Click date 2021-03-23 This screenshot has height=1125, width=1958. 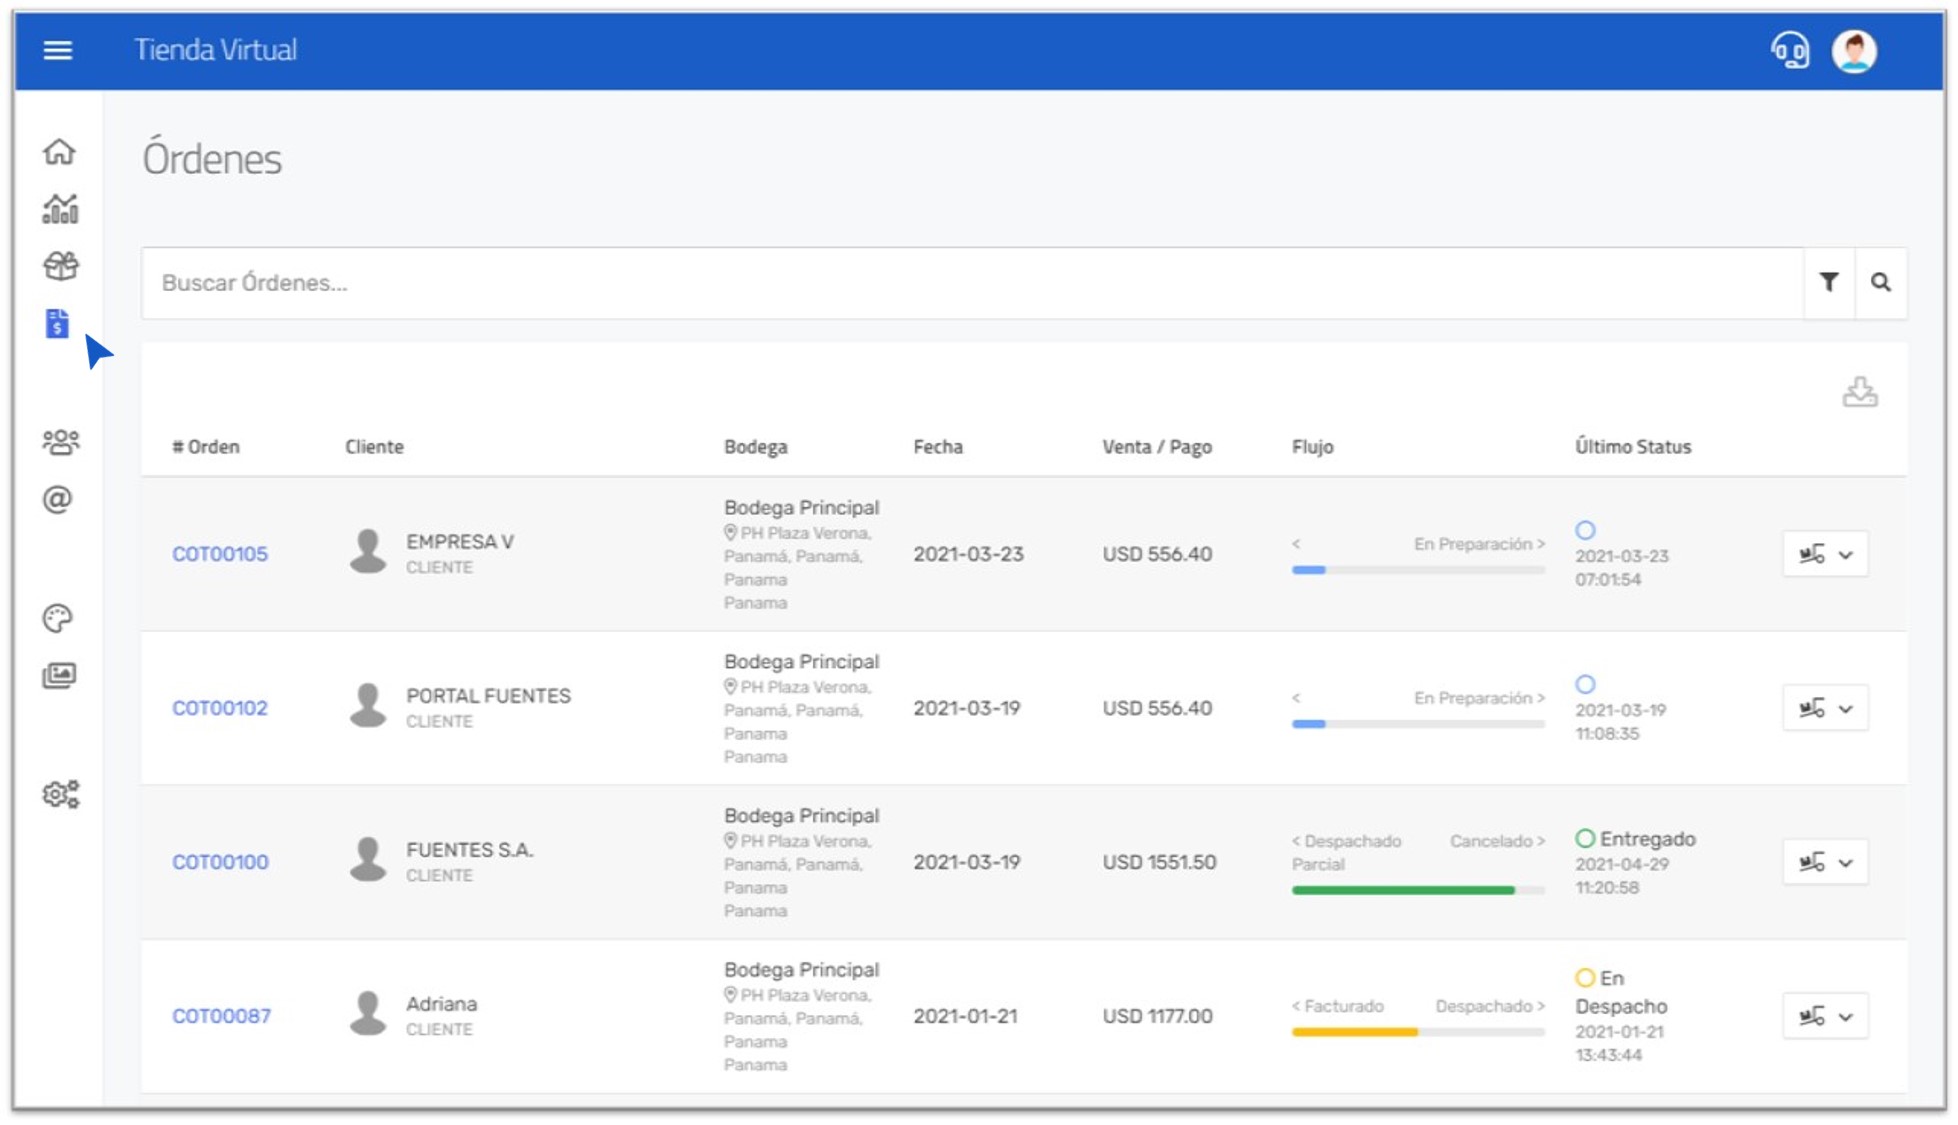(968, 554)
